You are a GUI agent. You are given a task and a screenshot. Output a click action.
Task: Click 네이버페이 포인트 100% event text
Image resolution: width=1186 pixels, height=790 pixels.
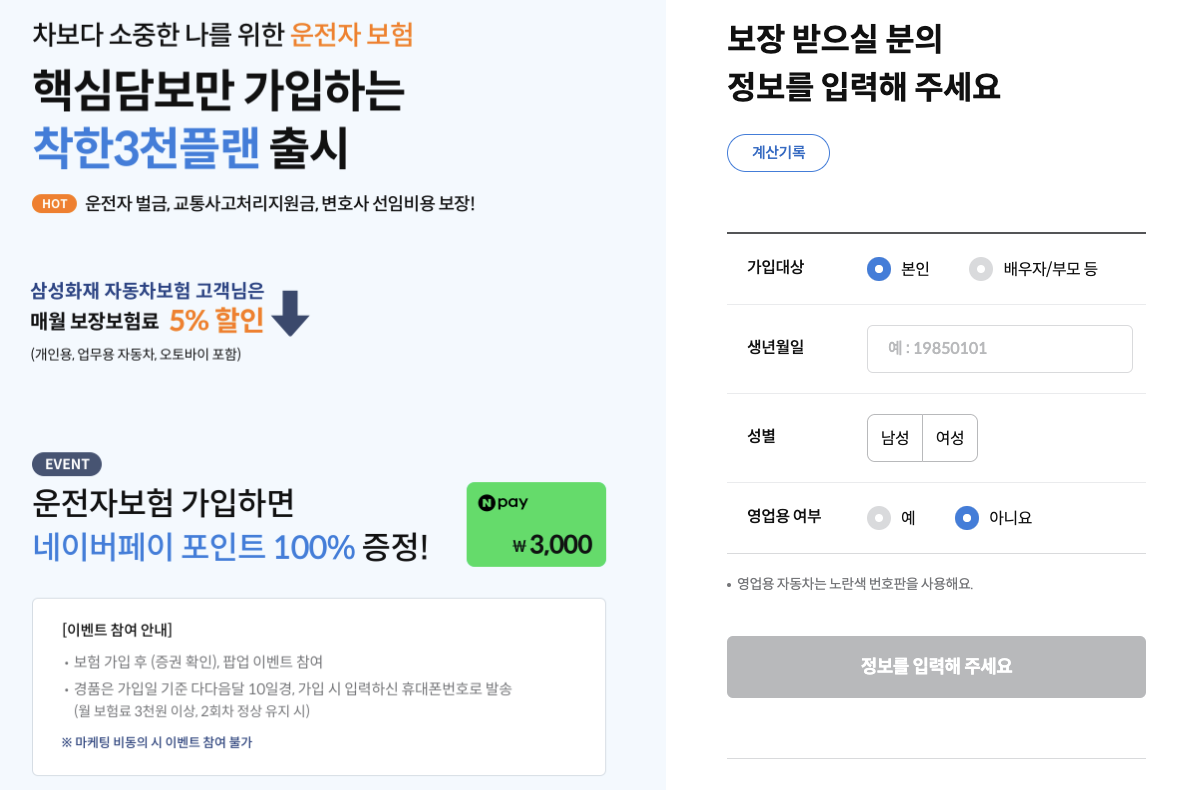194,546
